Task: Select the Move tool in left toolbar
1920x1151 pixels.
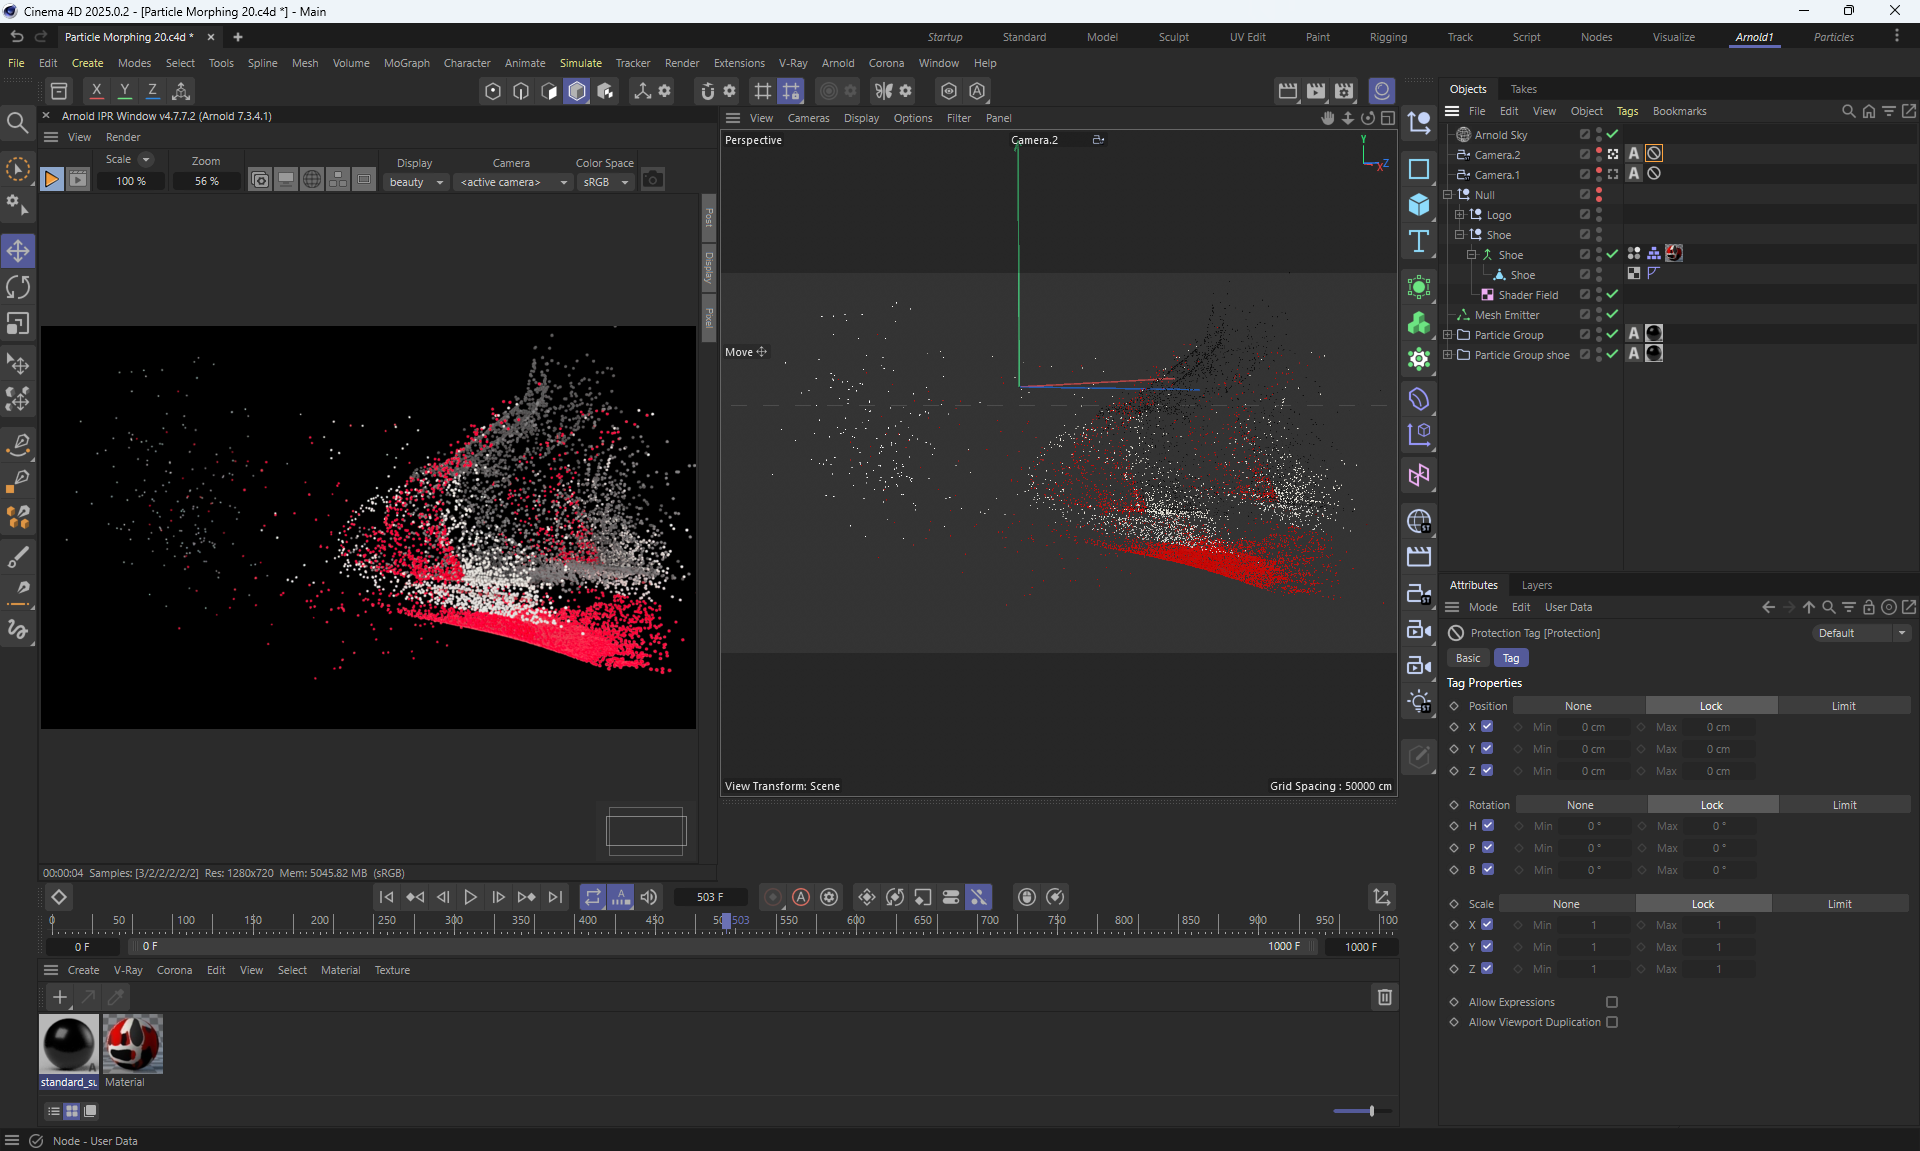Action: [18, 250]
